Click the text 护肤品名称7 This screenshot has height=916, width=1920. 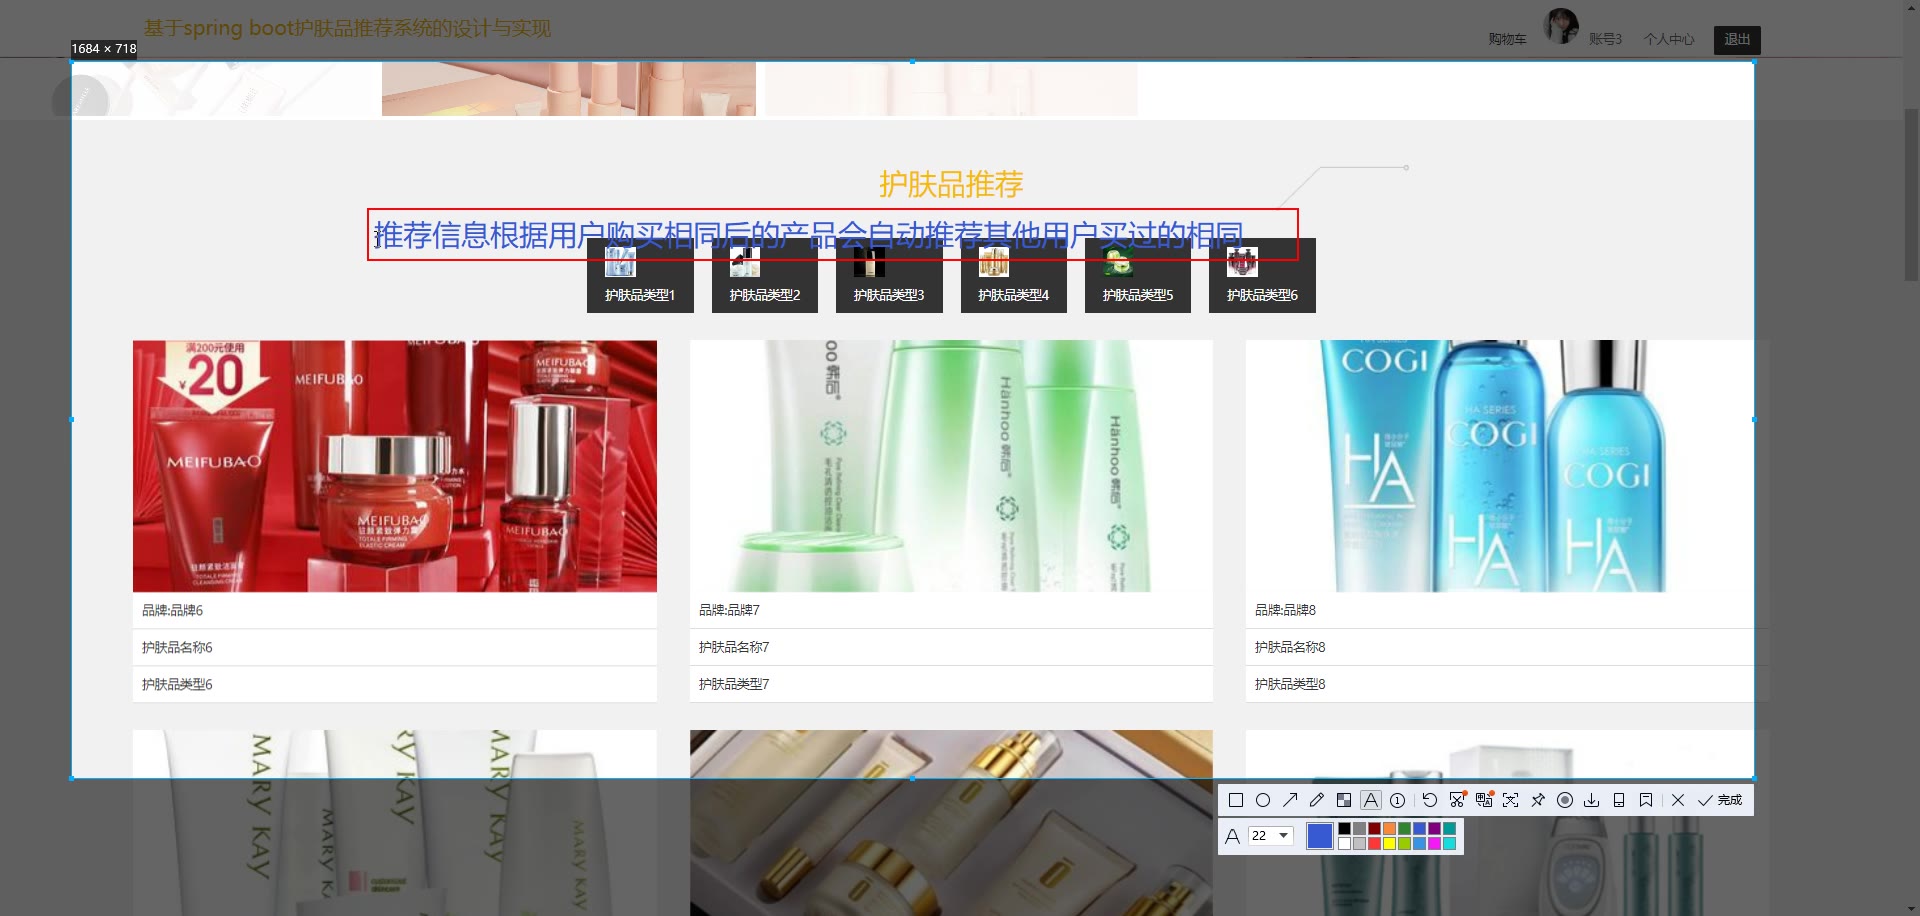(x=734, y=647)
